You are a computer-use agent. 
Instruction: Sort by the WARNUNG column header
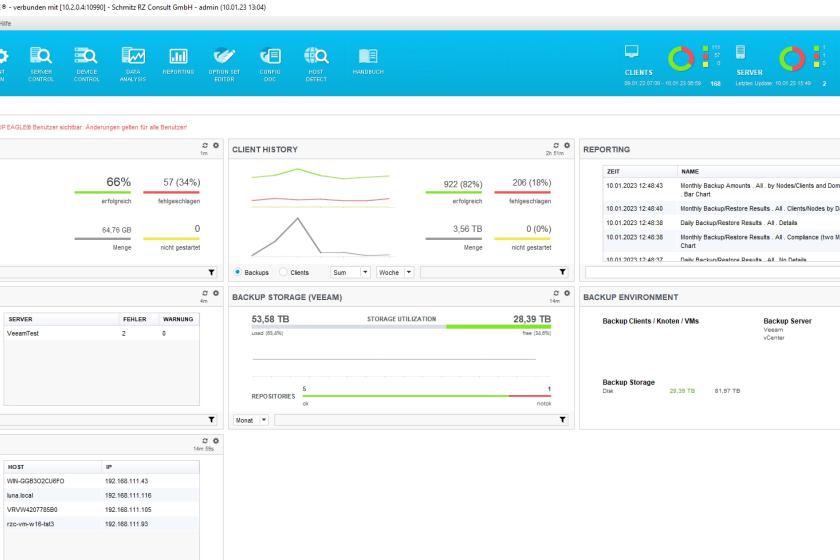(x=178, y=319)
